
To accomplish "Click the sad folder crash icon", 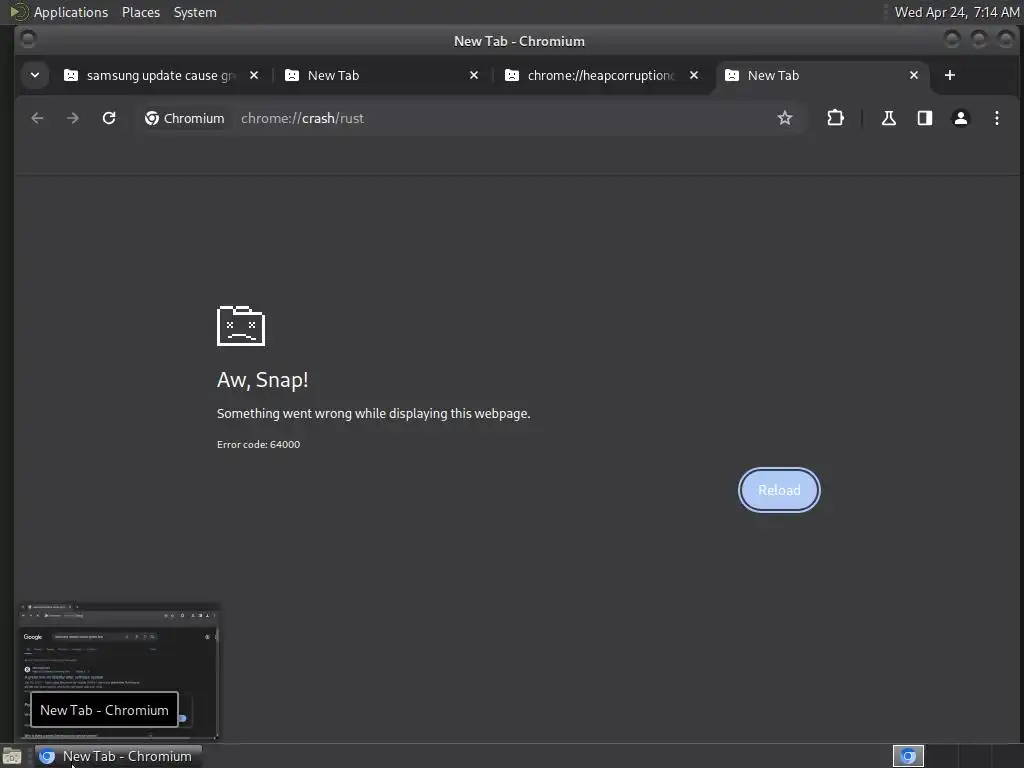I will (x=241, y=325).
